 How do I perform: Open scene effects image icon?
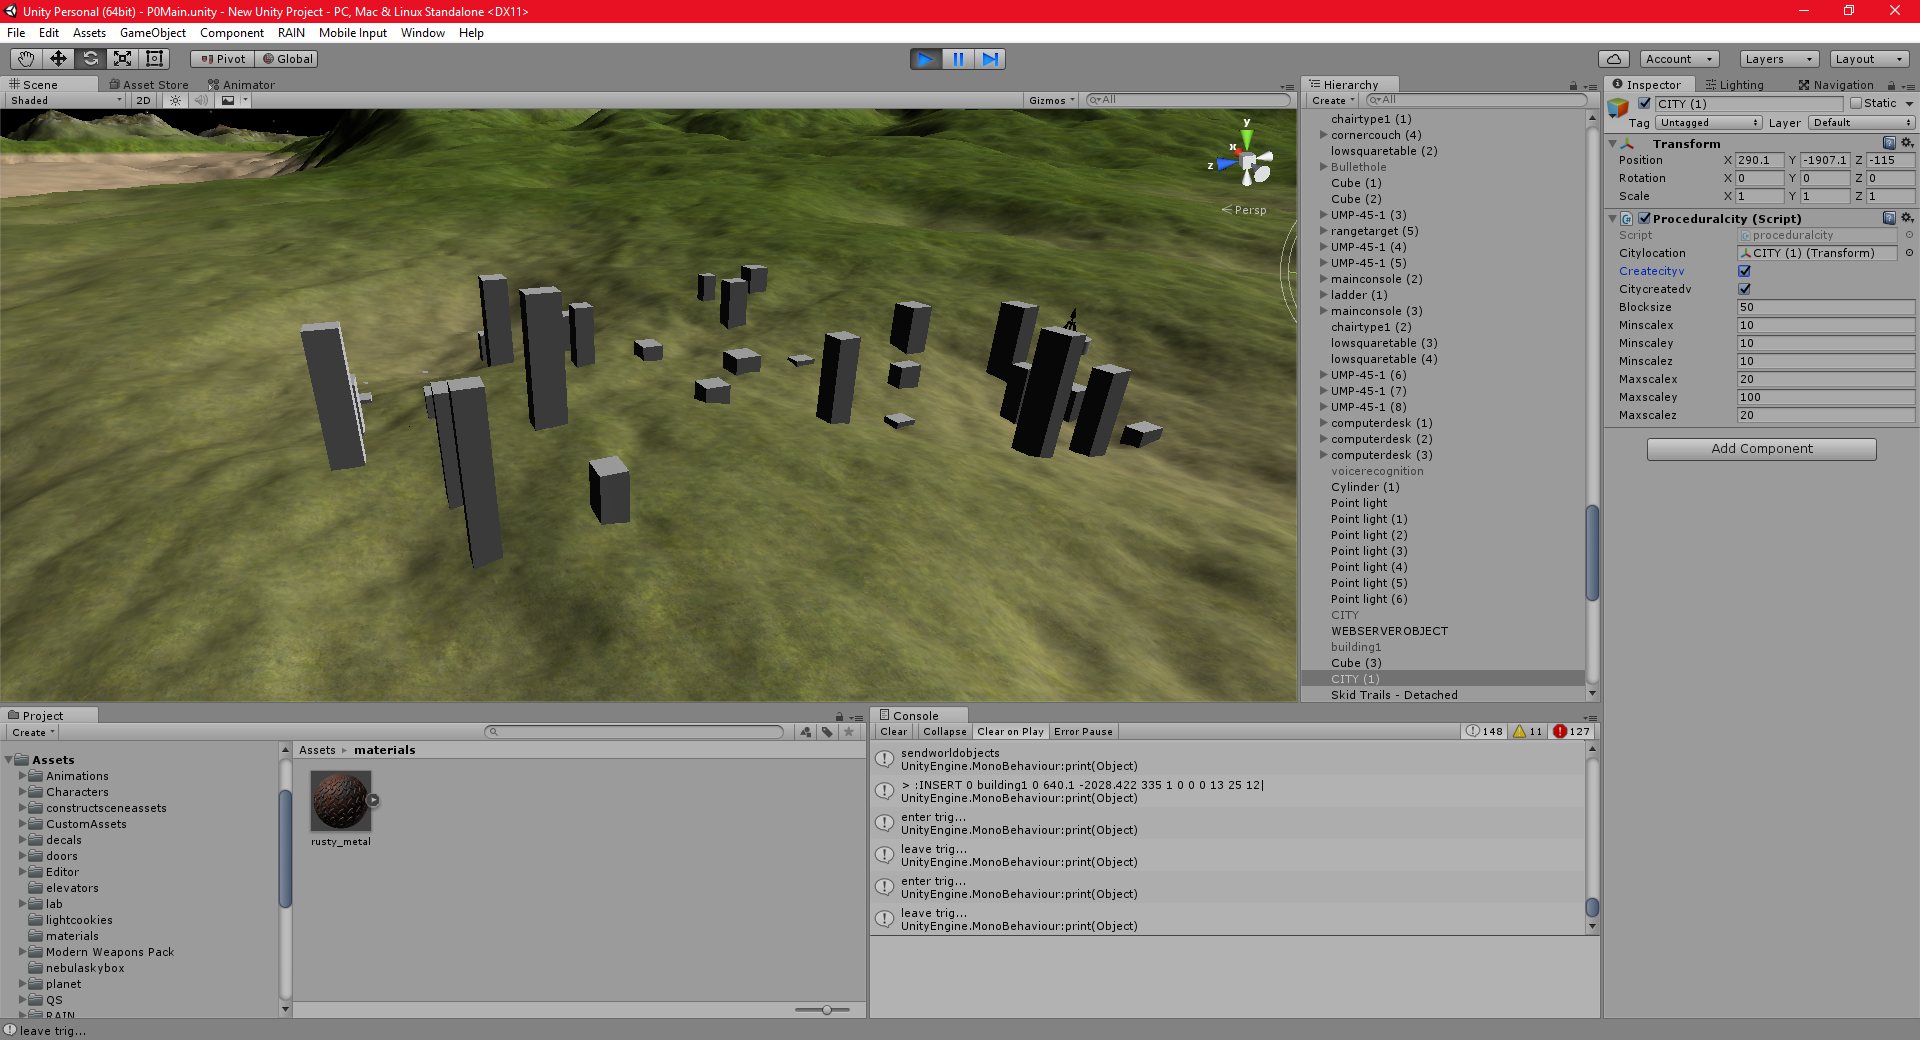pos(229,100)
